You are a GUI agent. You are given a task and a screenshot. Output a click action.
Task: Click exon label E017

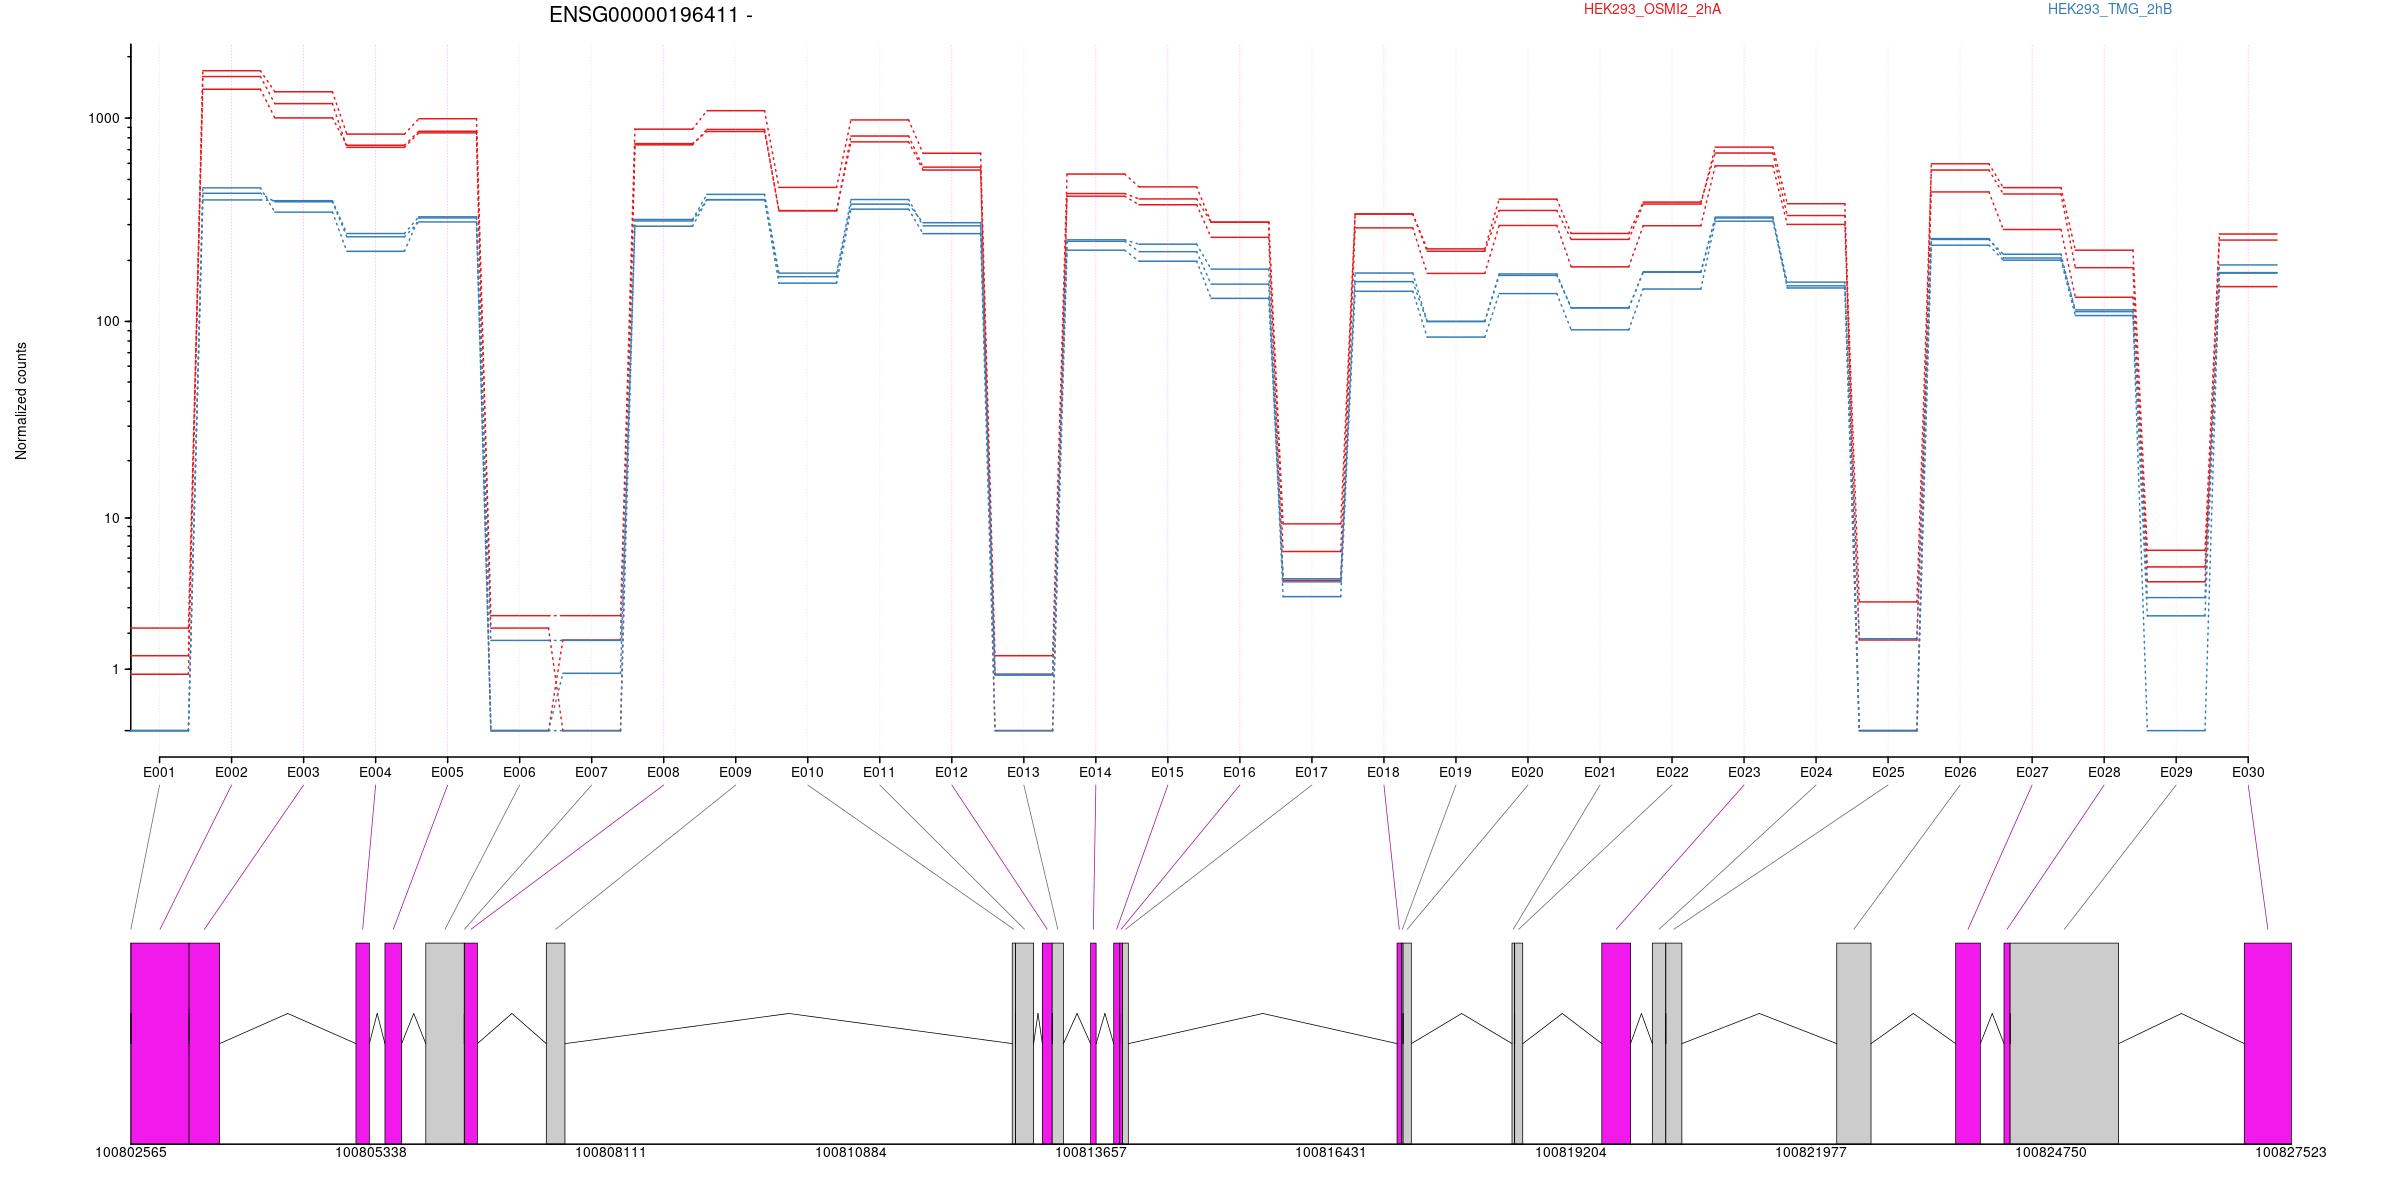[1311, 772]
